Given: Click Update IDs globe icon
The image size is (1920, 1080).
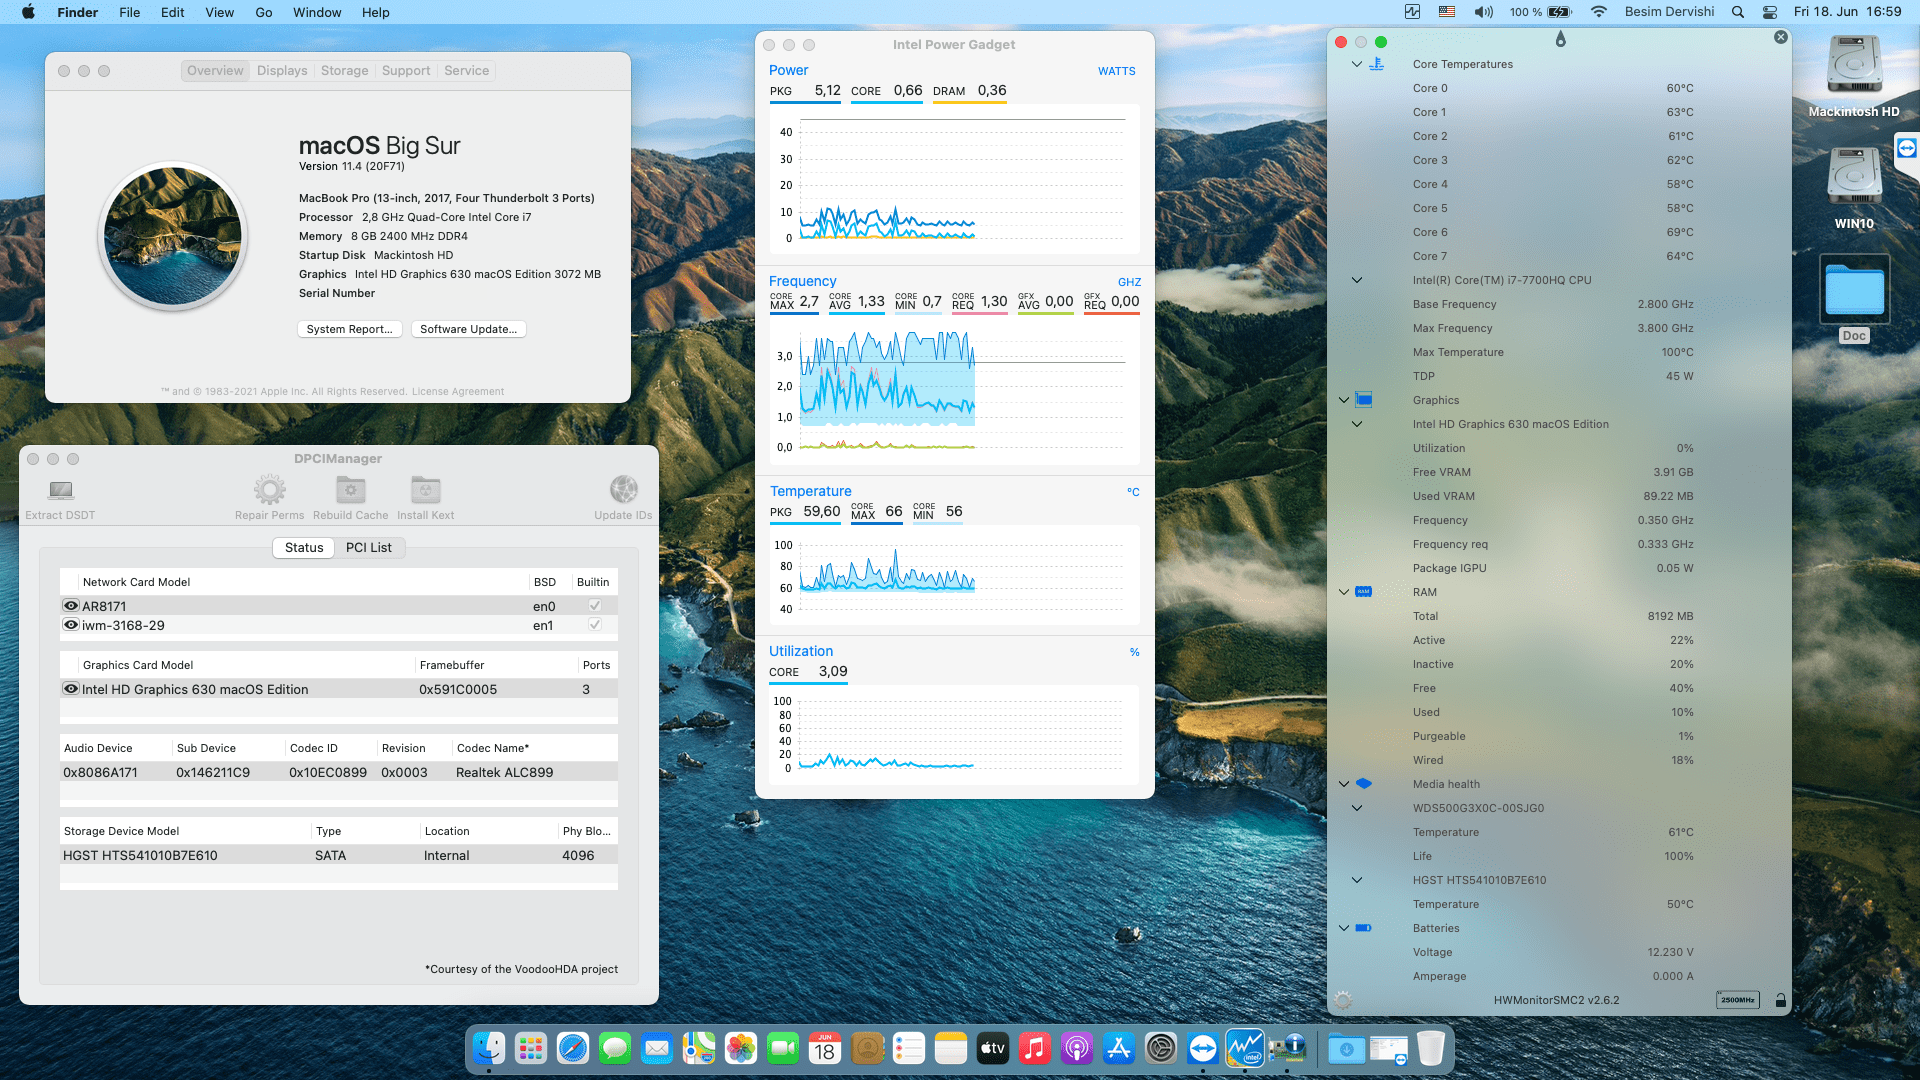Looking at the screenshot, I should [x=623, y=490].
